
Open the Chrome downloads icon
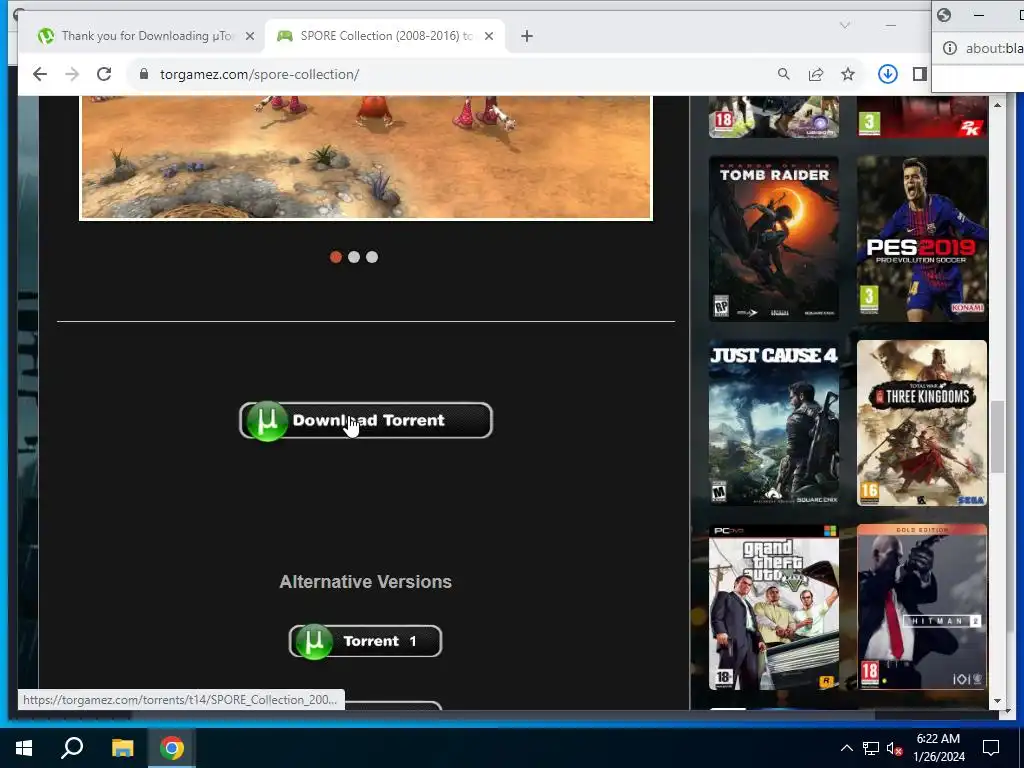click(888, 74)
